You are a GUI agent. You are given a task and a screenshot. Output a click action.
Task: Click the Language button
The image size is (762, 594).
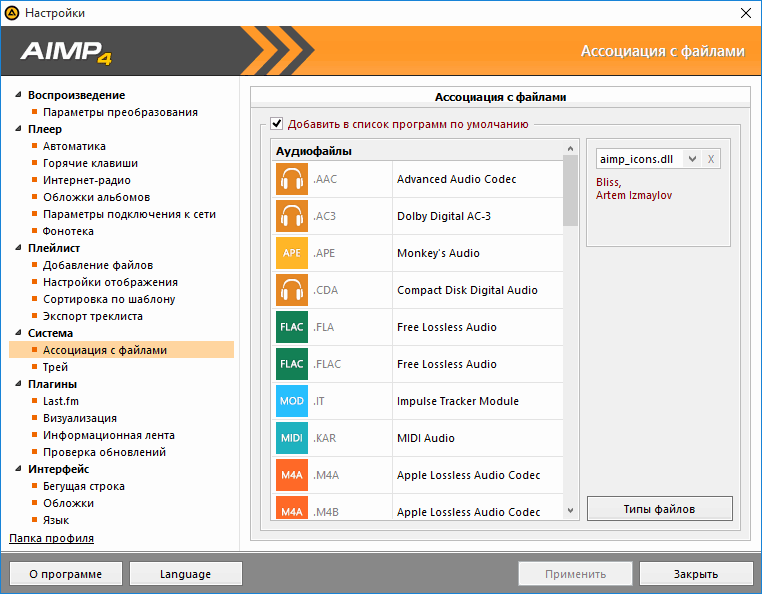point(185,574)
